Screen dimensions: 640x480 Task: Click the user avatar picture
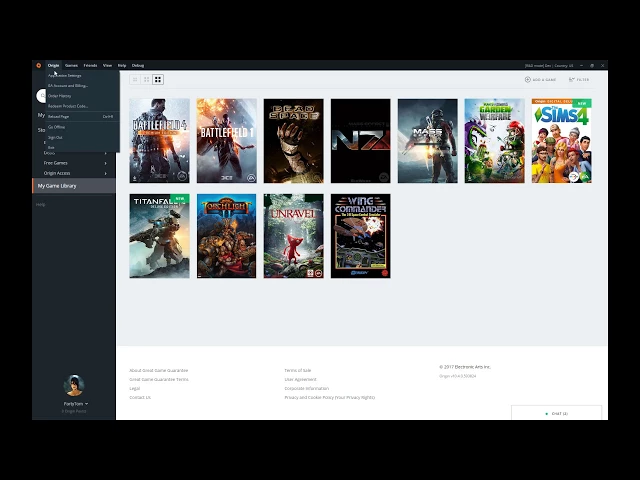point(74,385)
